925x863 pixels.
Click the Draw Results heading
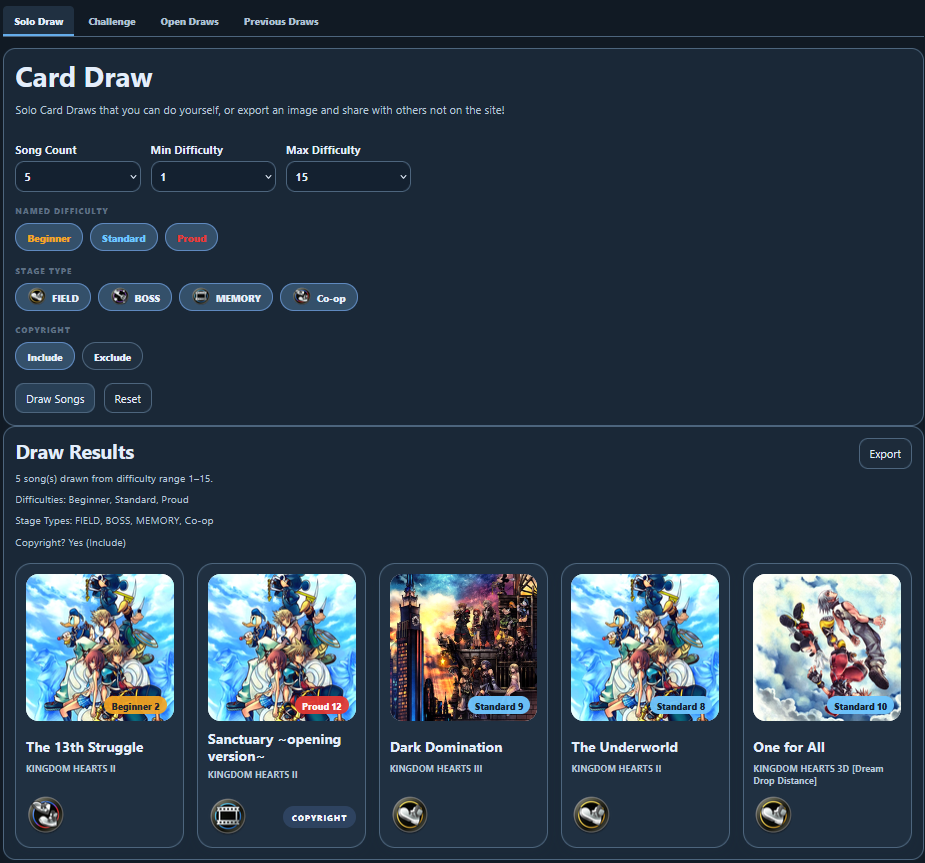[x=75, y=452]
